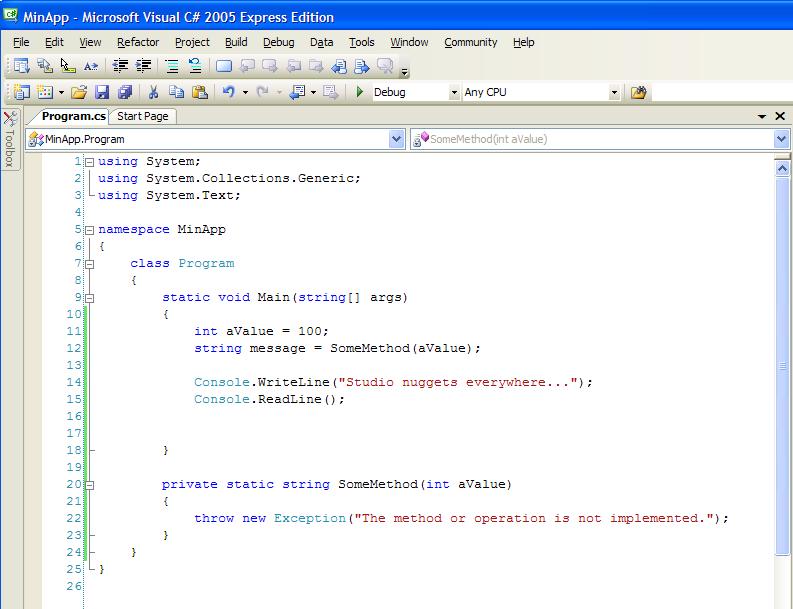The width and height of the screenshot is (793, 609).
Task: Cut selection with scissors icon
Action: (153, 92)
